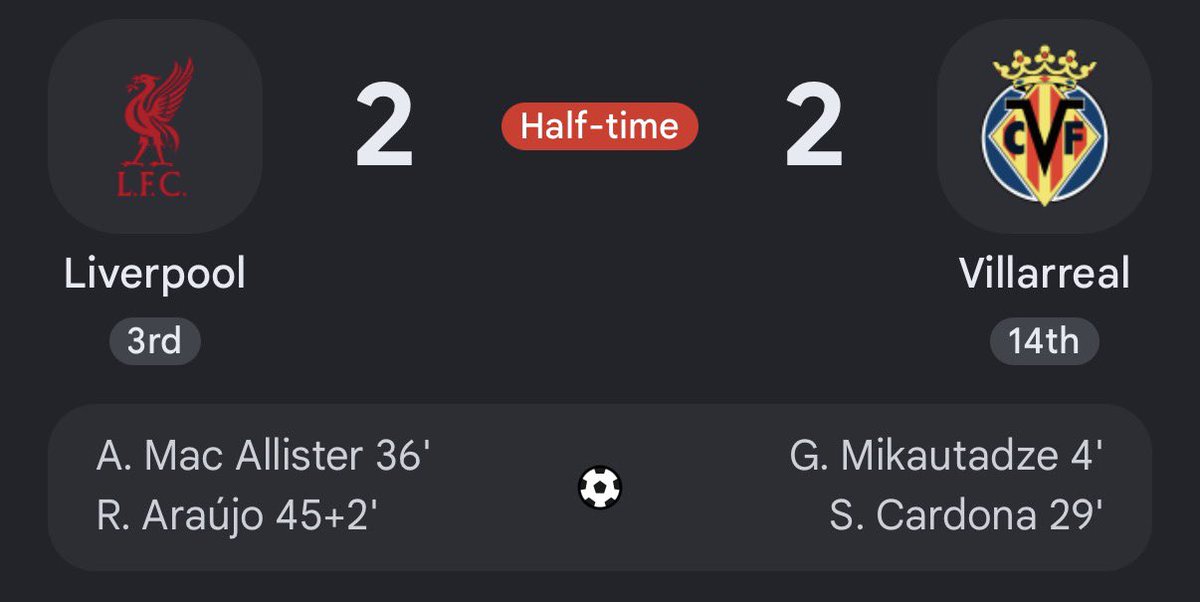Open the Villarreal club crest
Screen dimensions: 1200x602
(1044, 126)
